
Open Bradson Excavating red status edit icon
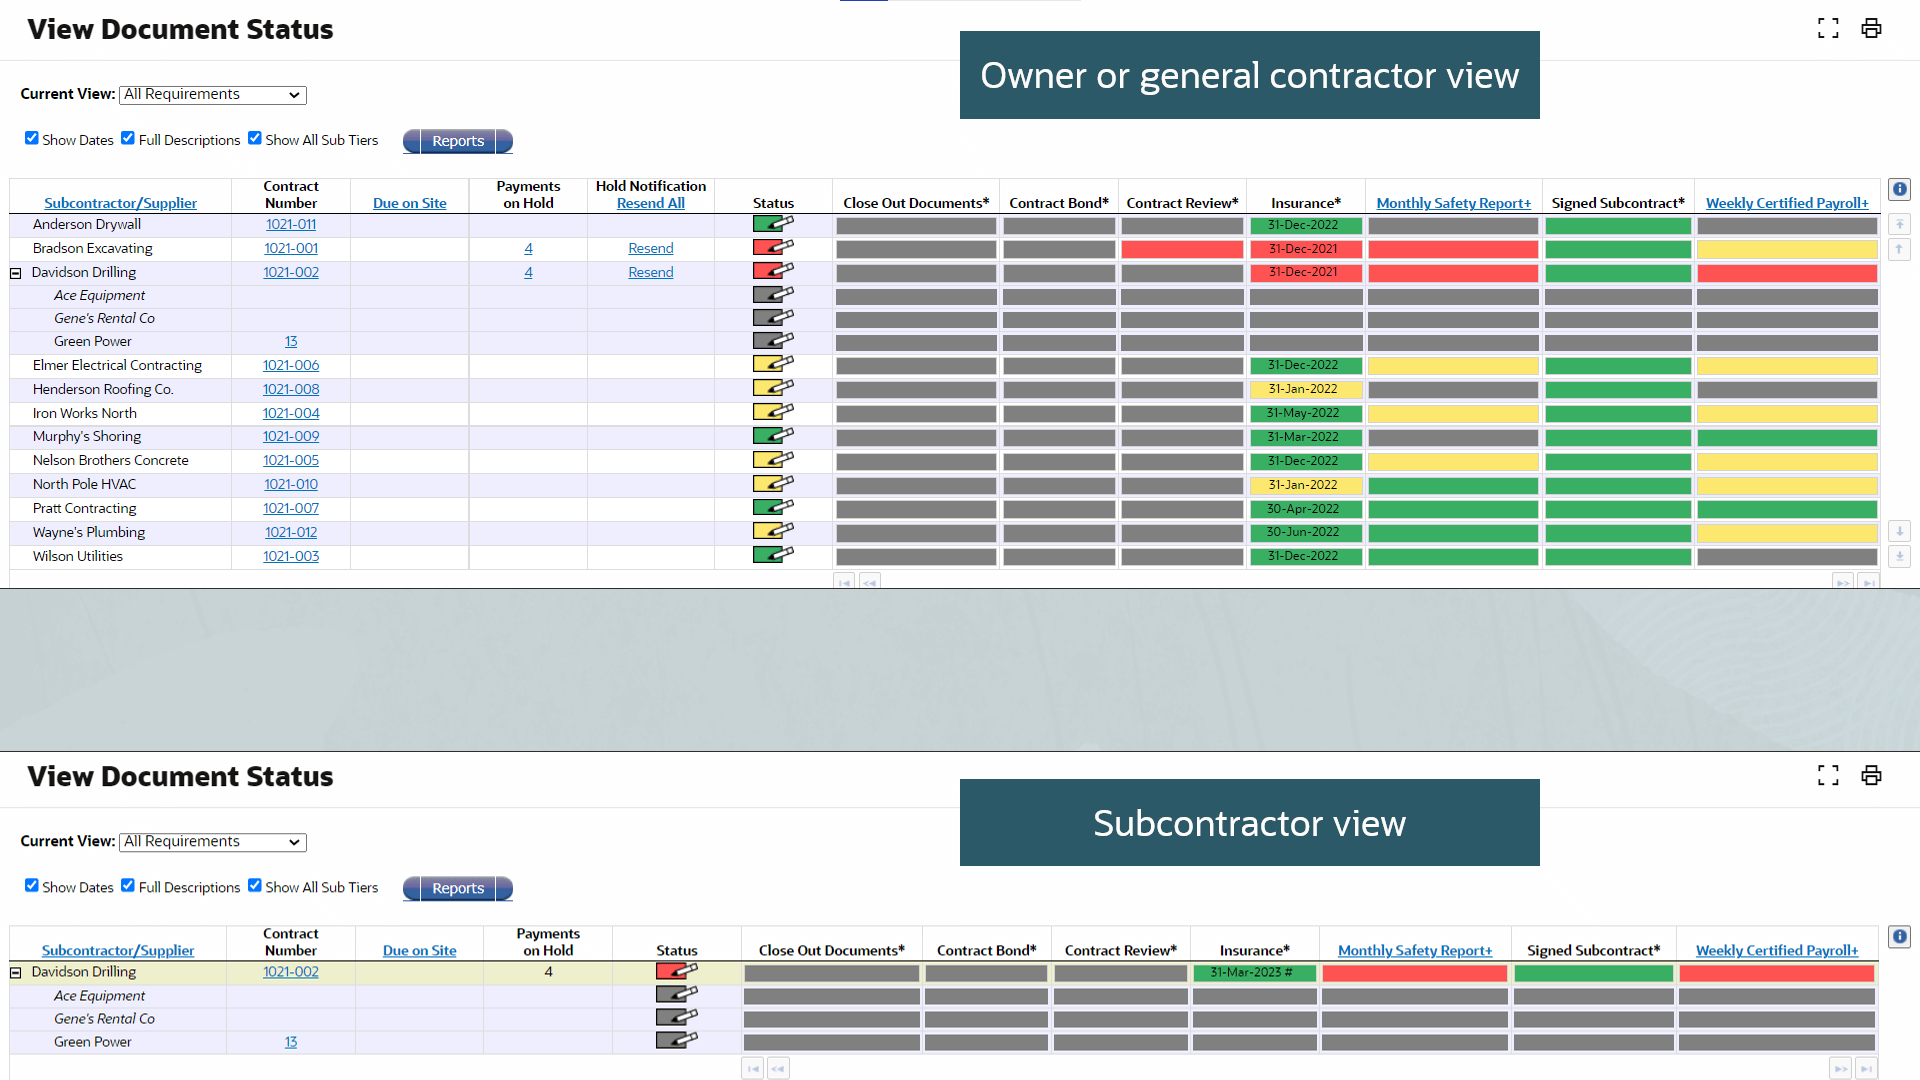[773, 247]
